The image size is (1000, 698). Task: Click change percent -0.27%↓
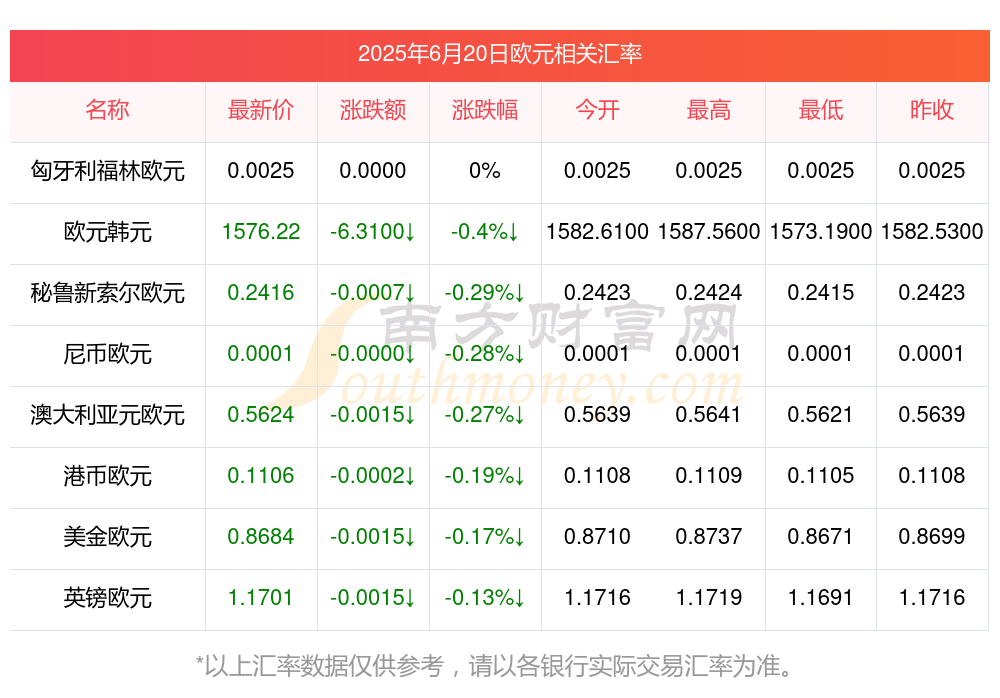pyautogui.click(x=485, y=415)
